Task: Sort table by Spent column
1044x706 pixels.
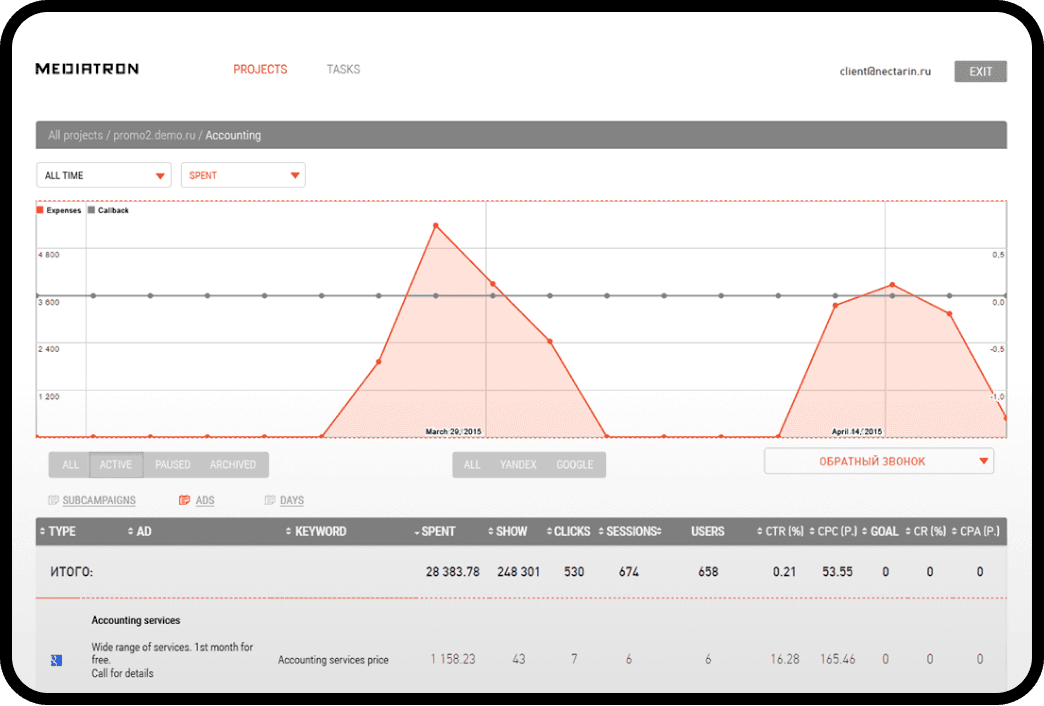Action: pyautogui.click(x=435, y=531)
